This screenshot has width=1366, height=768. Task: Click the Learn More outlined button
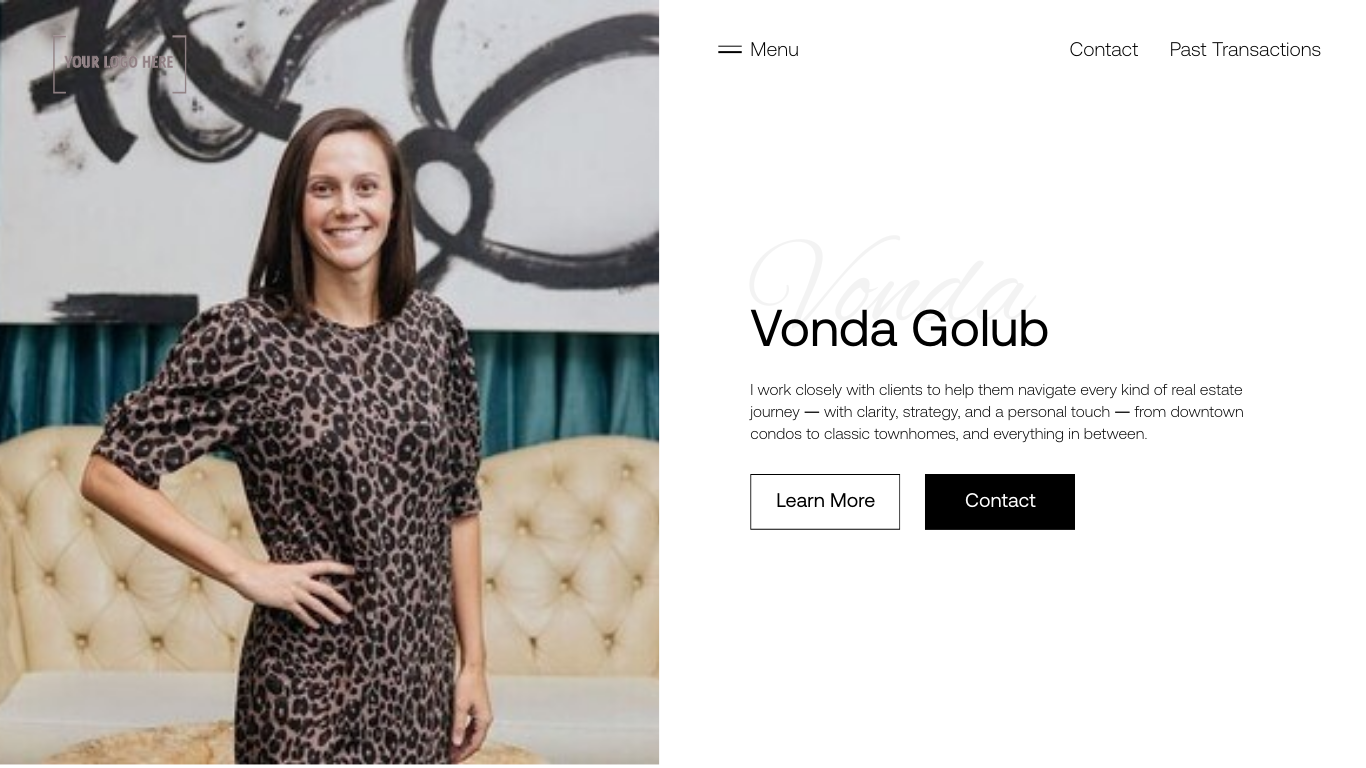coord(825,502)
